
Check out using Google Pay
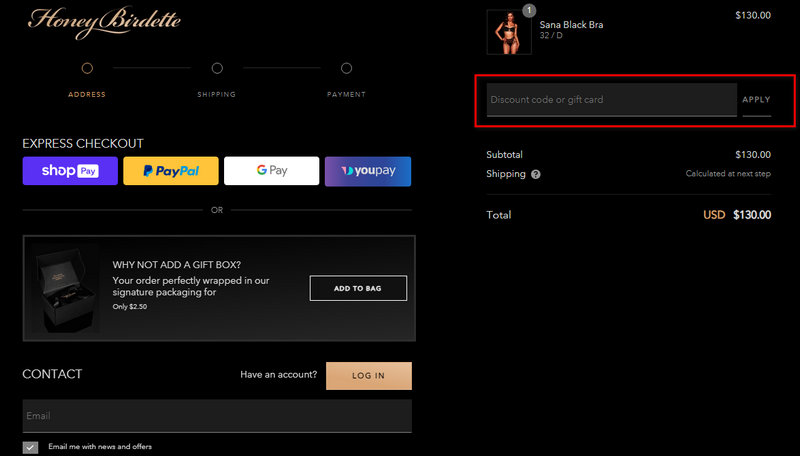coord(271,171)
